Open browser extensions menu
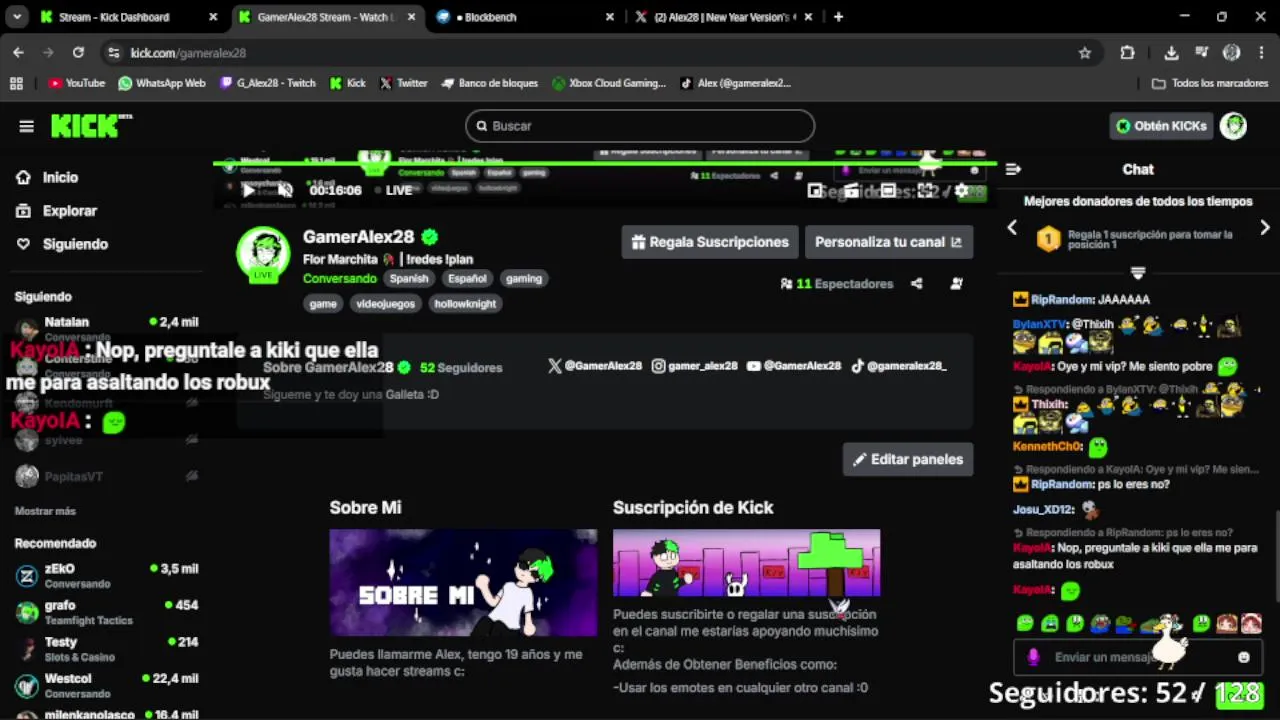Image resolution: width=1280 pixels, height=720 pixels. [1128, 52]
